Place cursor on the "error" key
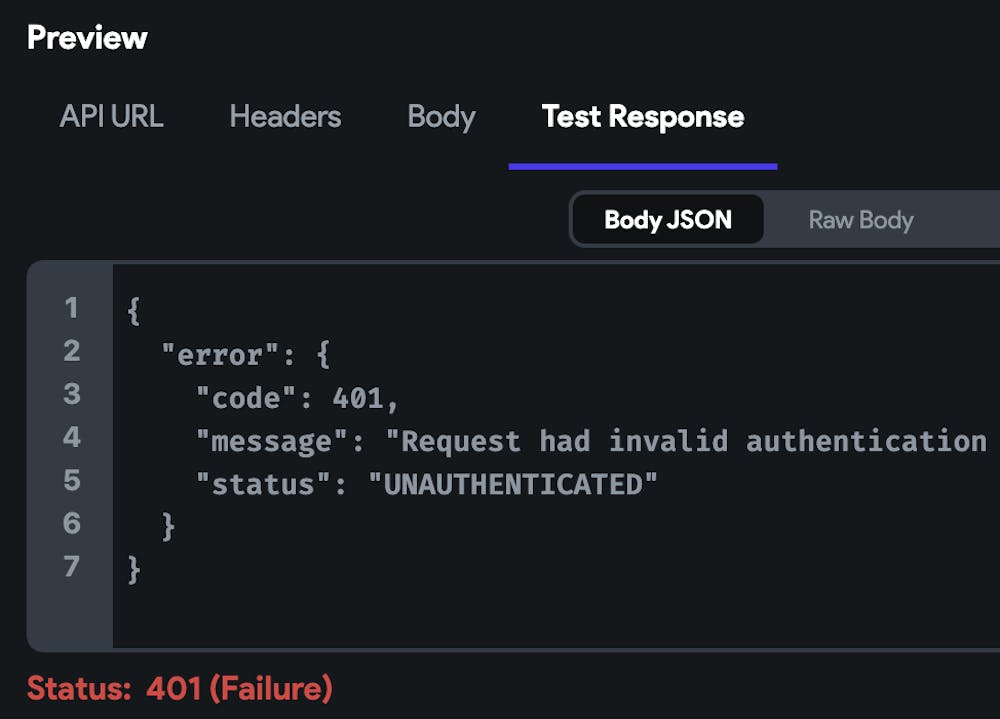1000x719 pixels. tap(219, 355)
